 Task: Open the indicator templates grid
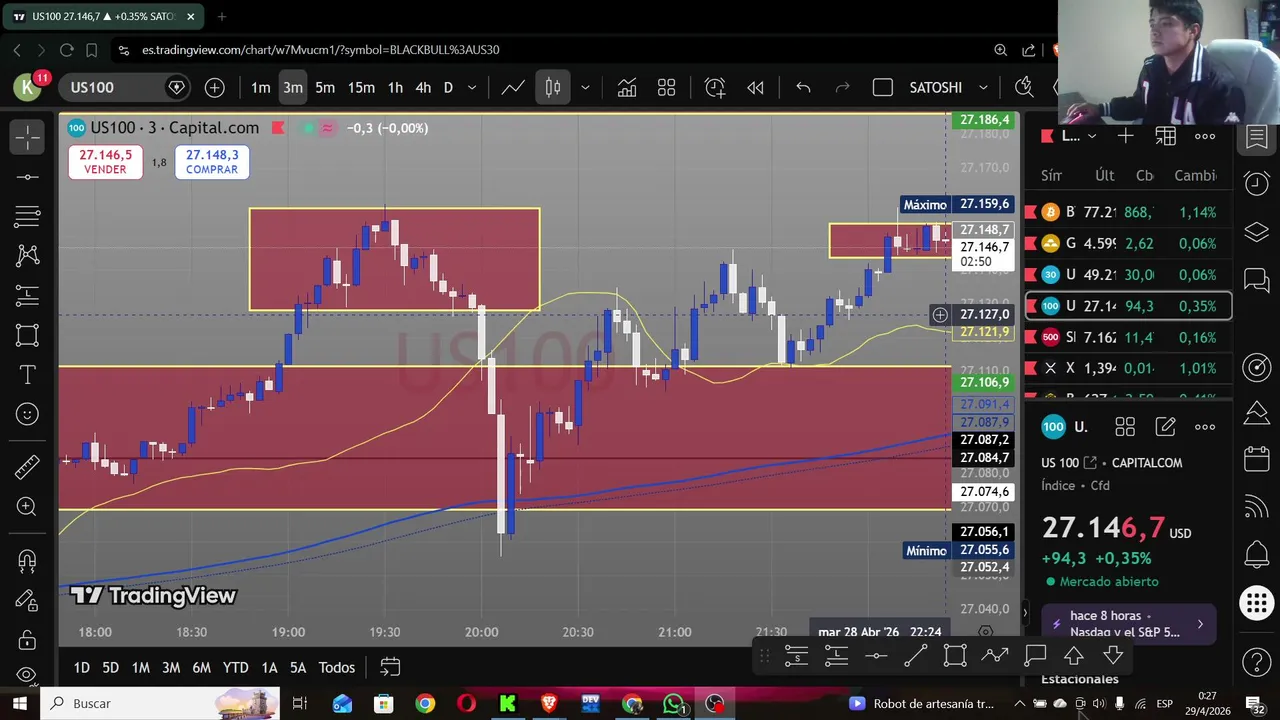667,88
